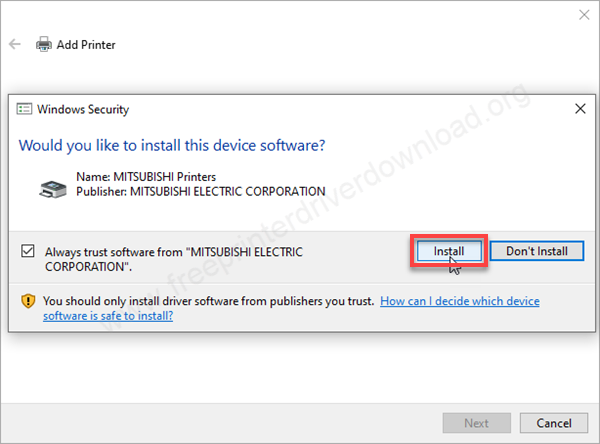Click the printer icon beside Add Printer
This screenshot has width=600, height=444.
pos(44,45)
